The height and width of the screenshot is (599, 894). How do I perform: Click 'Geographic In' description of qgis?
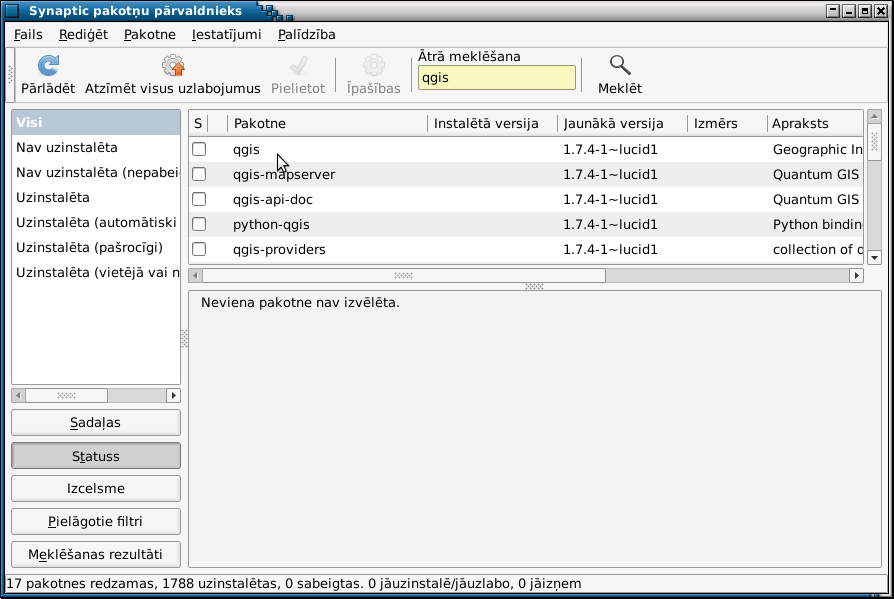point(818,150)
